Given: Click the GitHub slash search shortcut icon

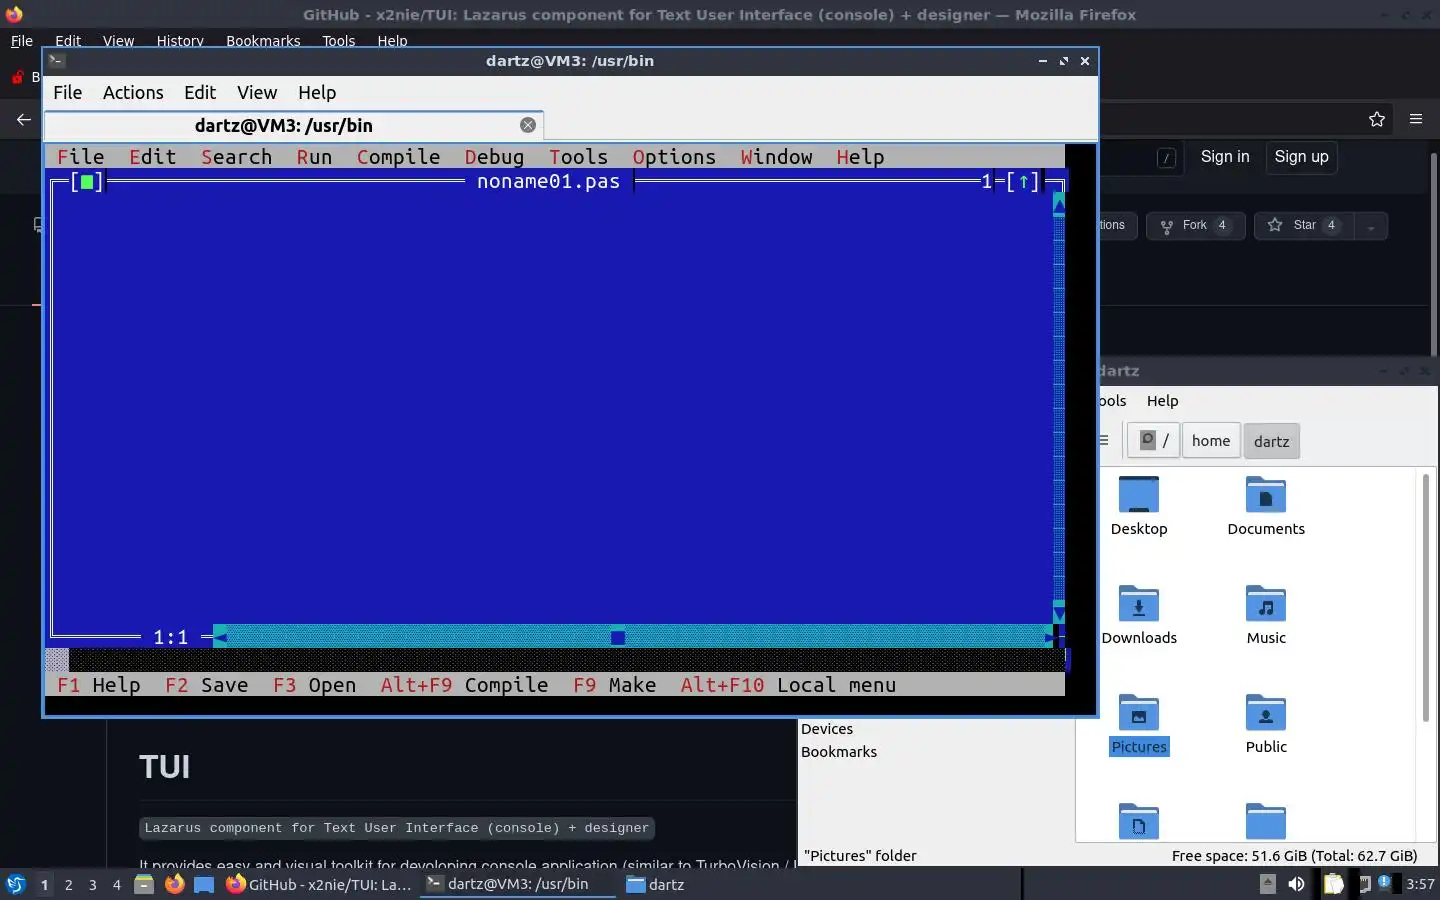Looking at the screenshot, I should (1166, 158).
